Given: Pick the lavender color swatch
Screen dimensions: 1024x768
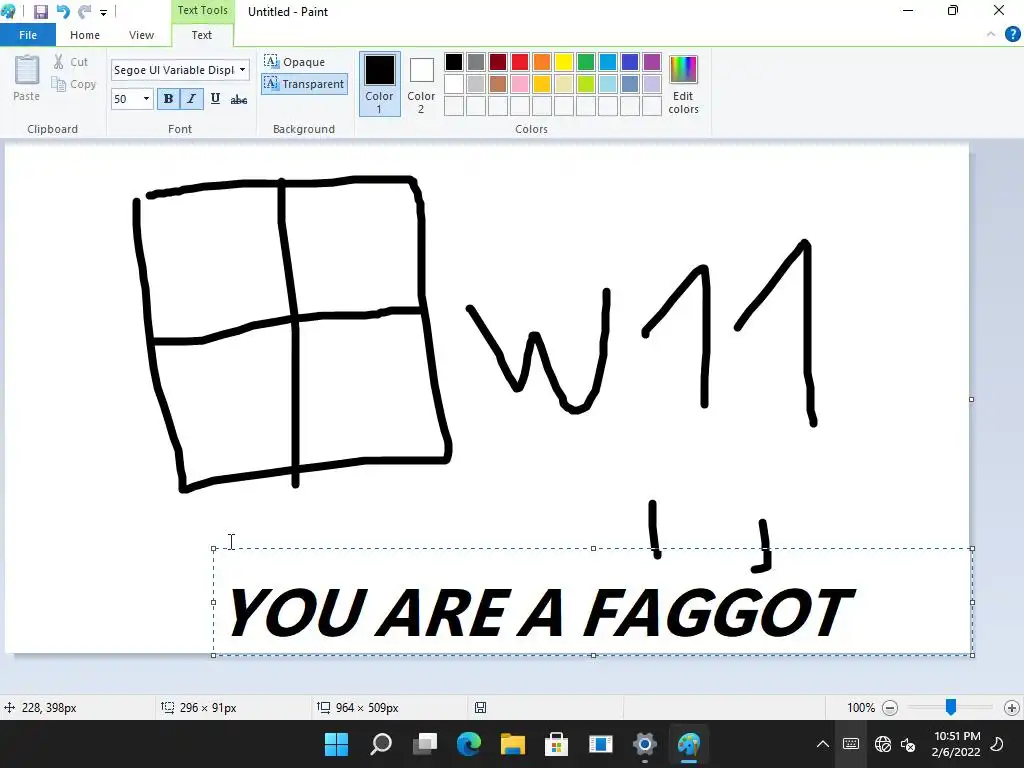Looking at the screenshot, I should [x=652, y=84].
